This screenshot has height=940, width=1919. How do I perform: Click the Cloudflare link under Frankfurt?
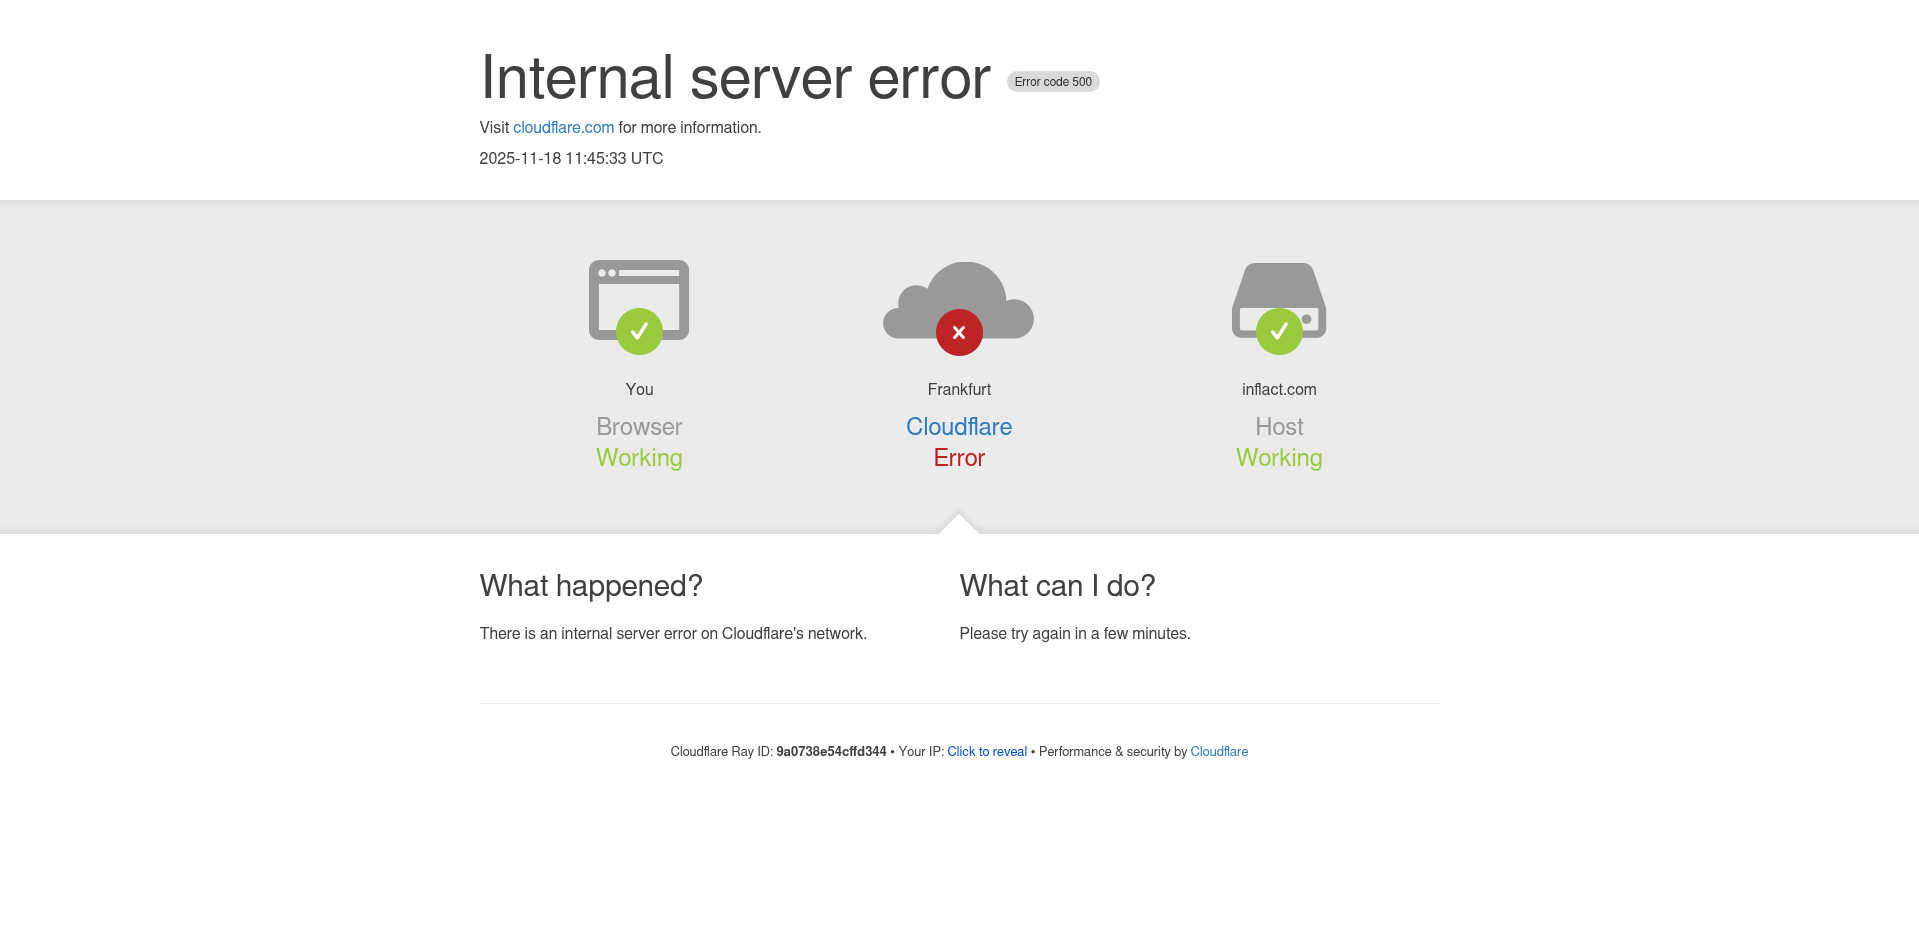958,427
